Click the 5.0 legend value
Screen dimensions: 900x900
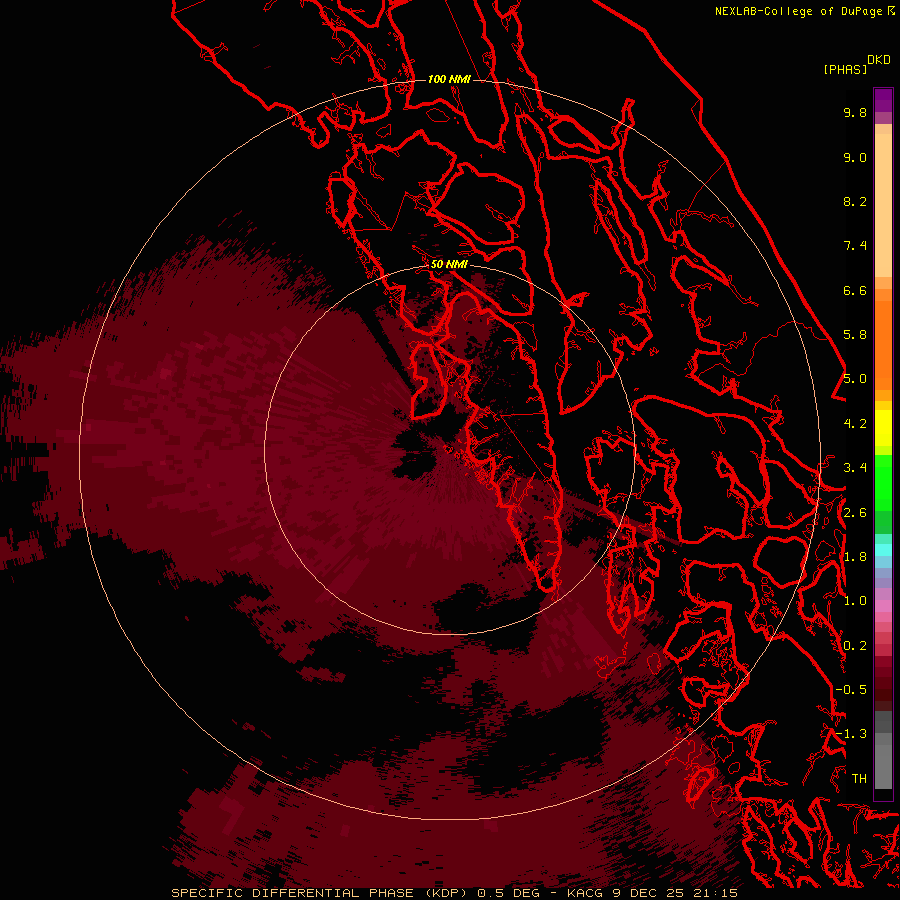coord(855,379)
